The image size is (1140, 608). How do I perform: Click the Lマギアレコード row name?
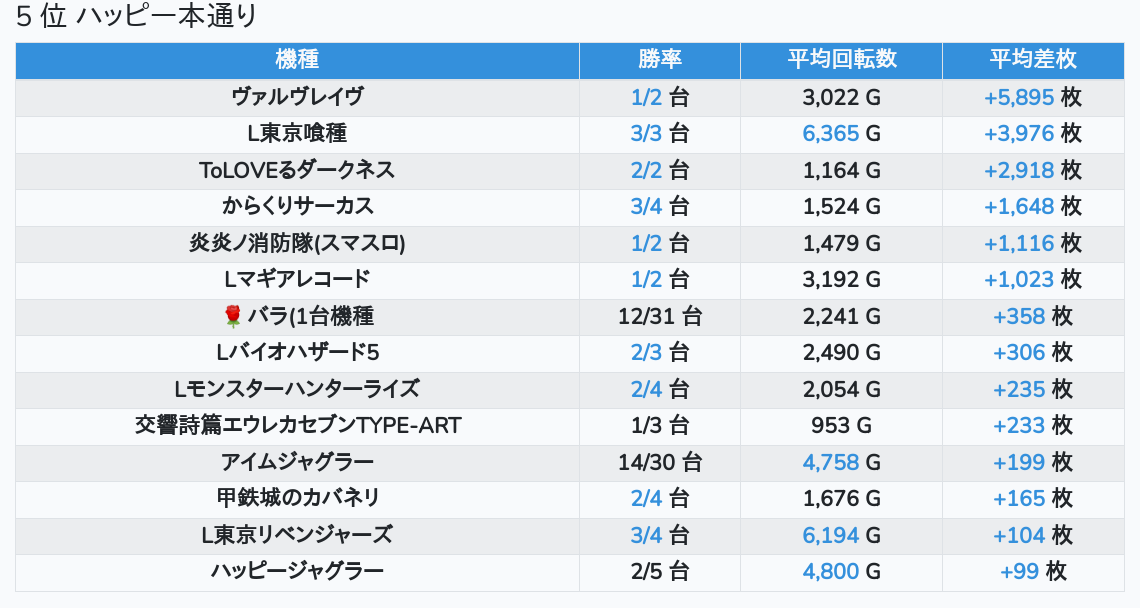point(297,280)
